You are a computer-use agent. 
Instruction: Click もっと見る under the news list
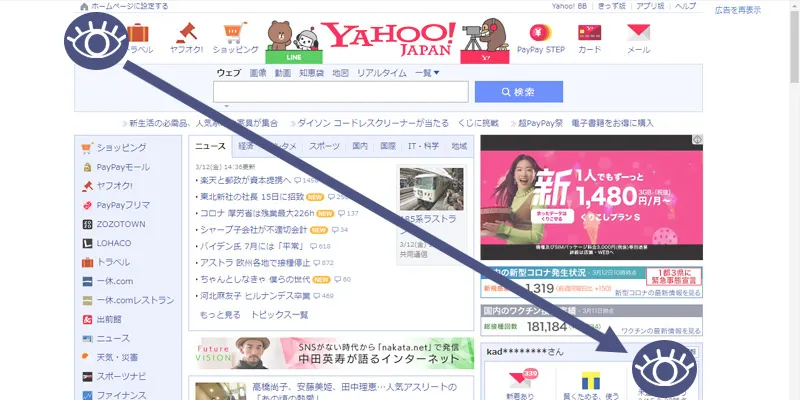(x=219, y=314)
